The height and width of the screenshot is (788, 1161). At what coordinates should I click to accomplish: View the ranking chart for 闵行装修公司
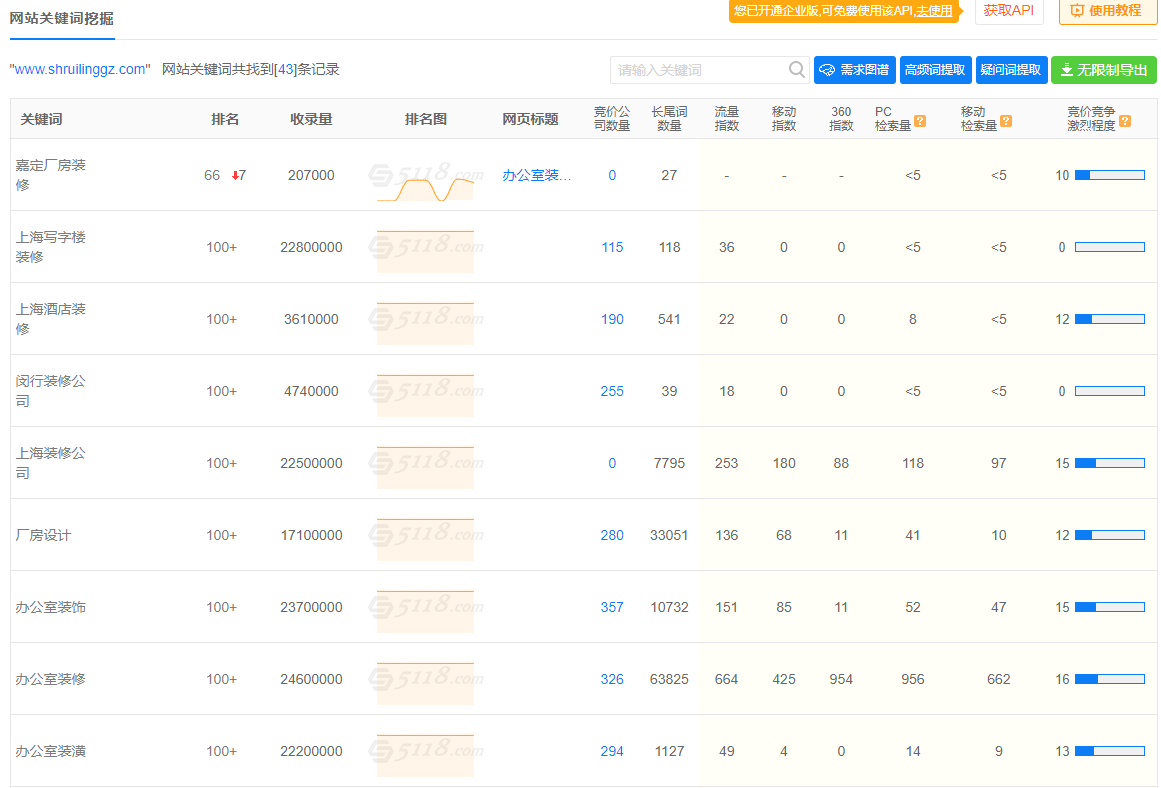pyautogui.click(x=425, y=395)
